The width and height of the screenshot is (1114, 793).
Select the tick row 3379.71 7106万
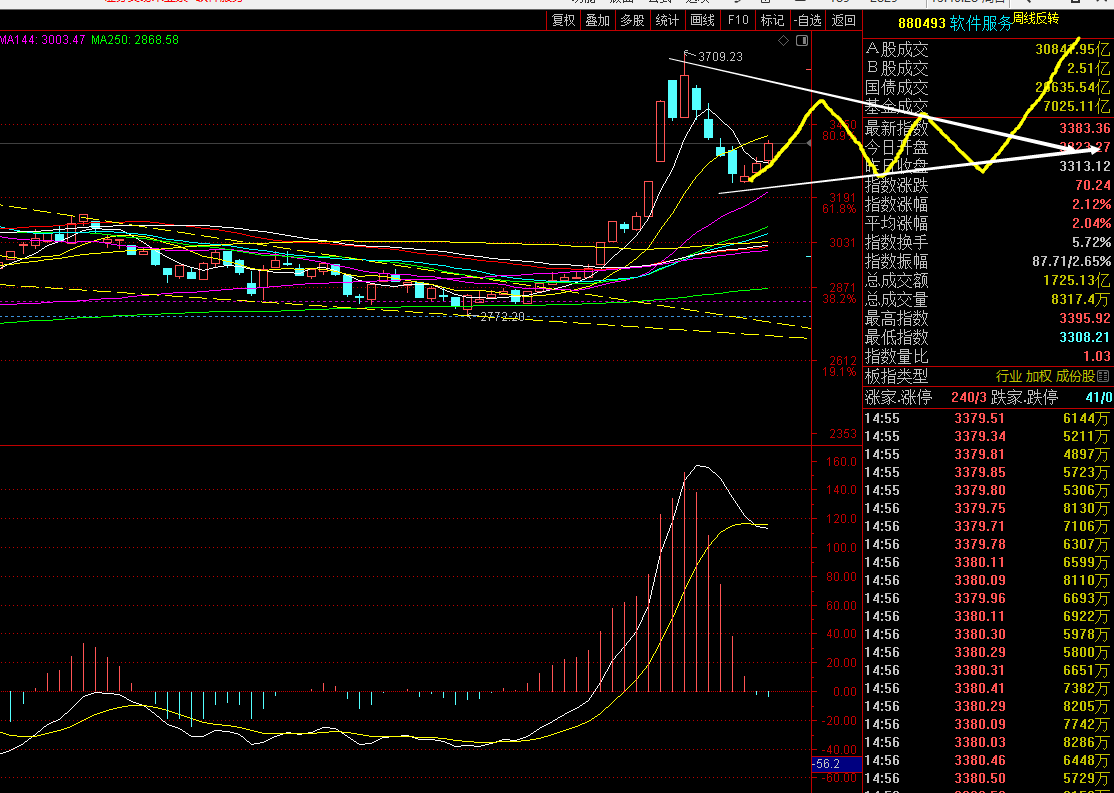point(988,527)
